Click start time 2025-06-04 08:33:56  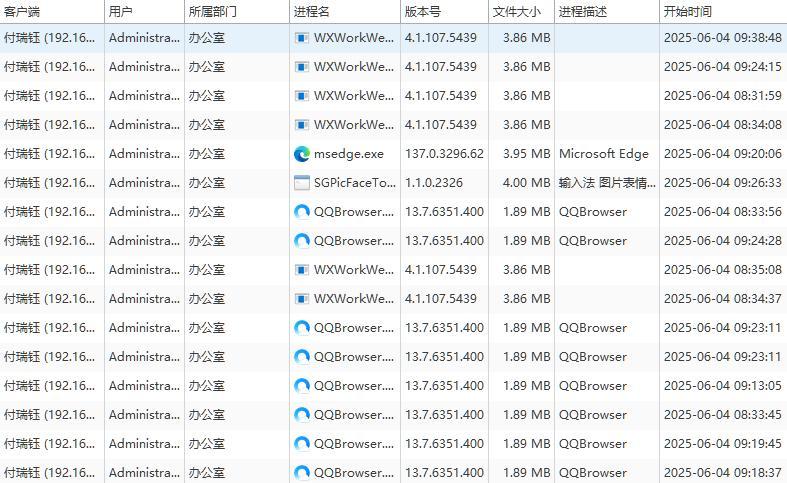coord(723,212)
